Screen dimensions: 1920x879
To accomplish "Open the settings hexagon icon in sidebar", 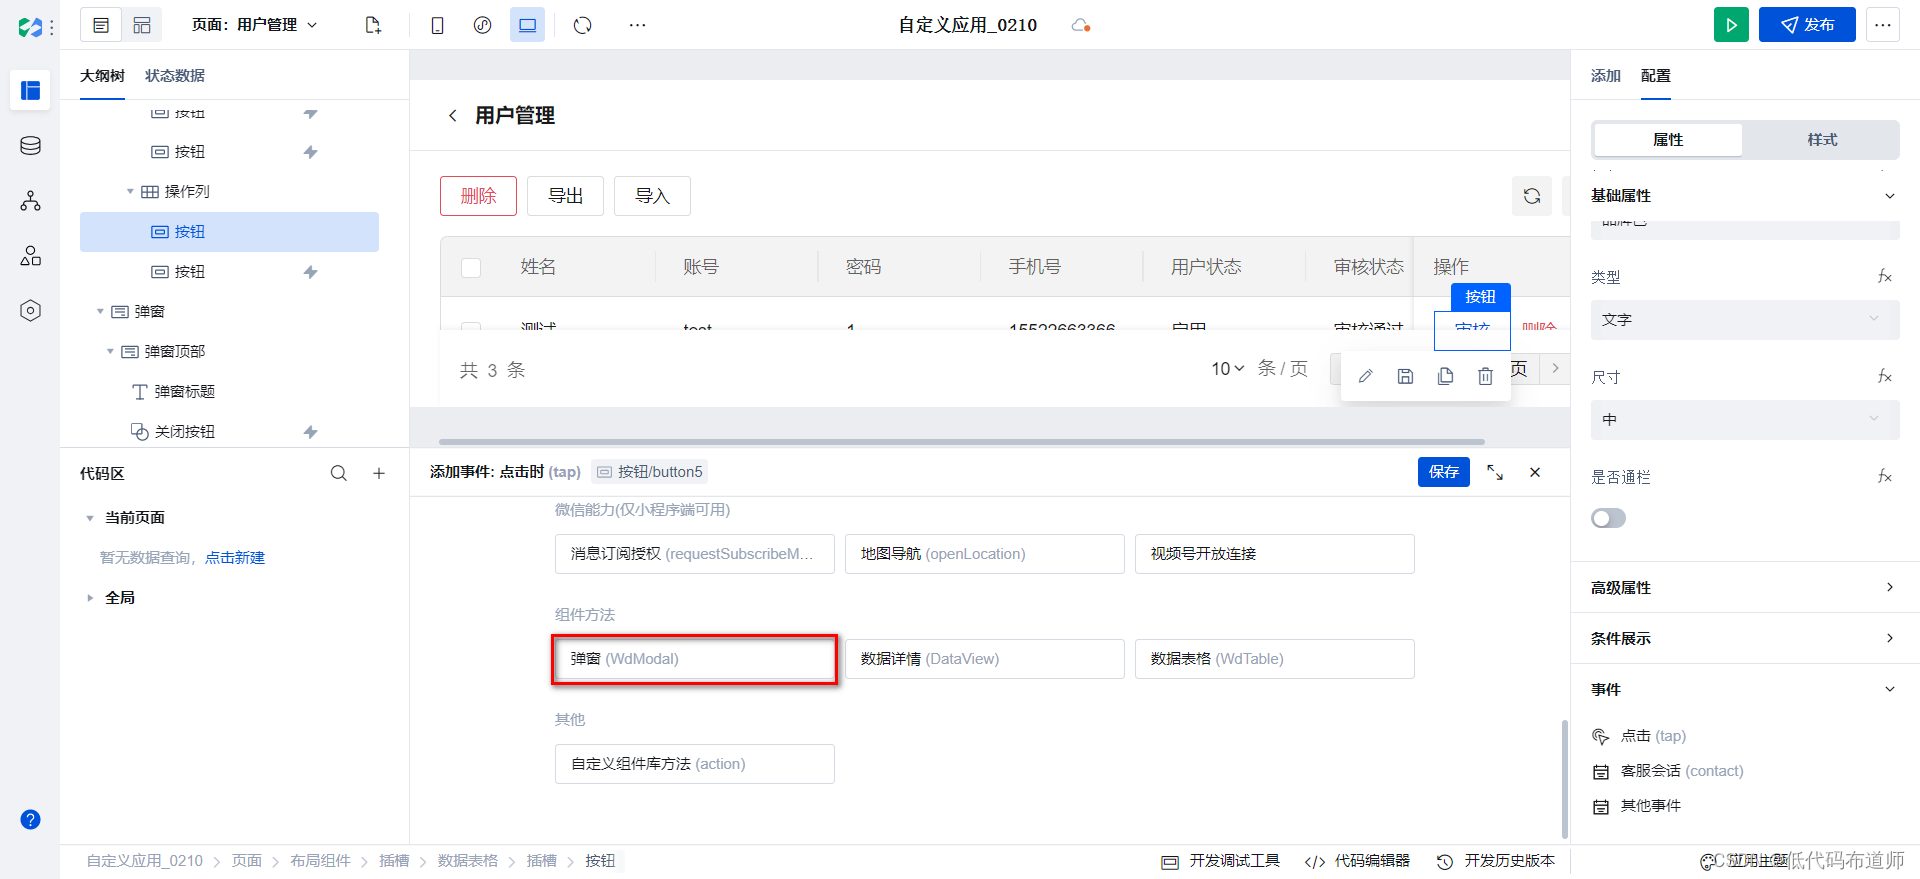I will tap(30, 311).
